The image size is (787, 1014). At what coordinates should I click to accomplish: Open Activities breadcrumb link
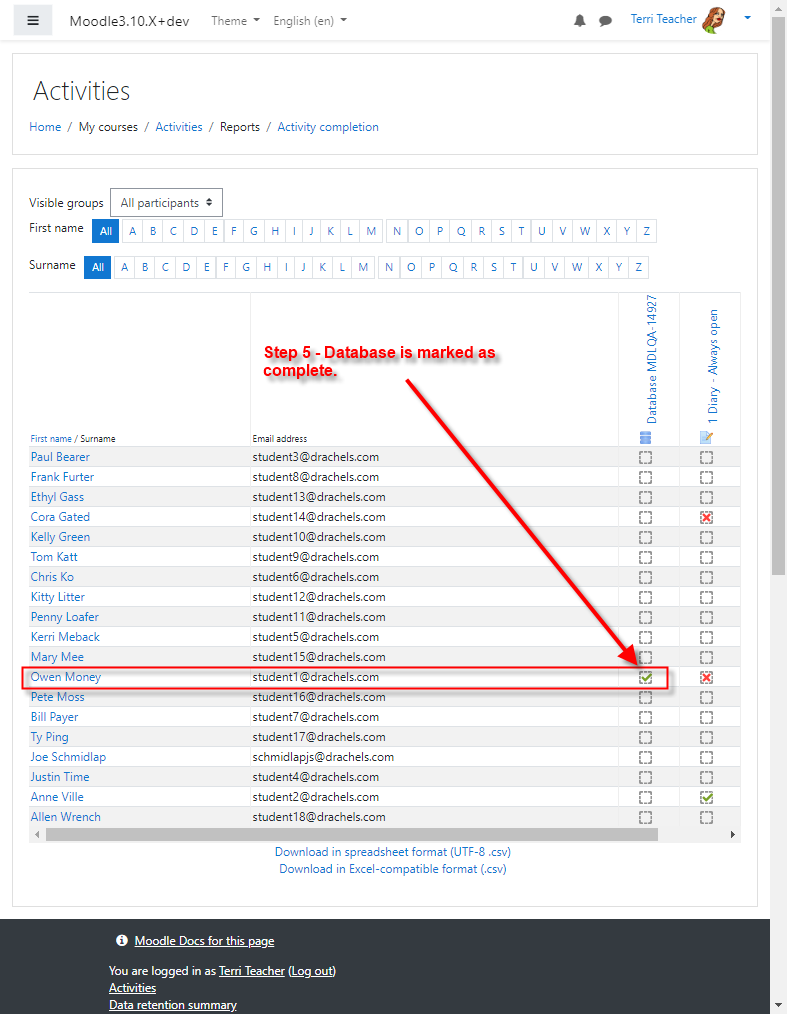179,127
